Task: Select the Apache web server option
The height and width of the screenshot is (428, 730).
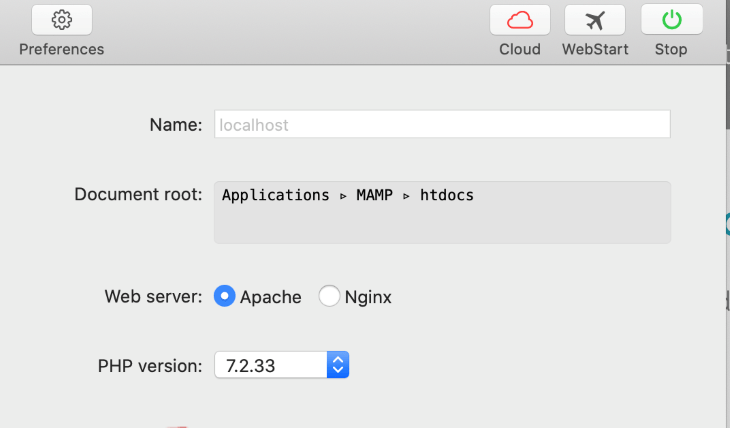Action: coord(225,297)
